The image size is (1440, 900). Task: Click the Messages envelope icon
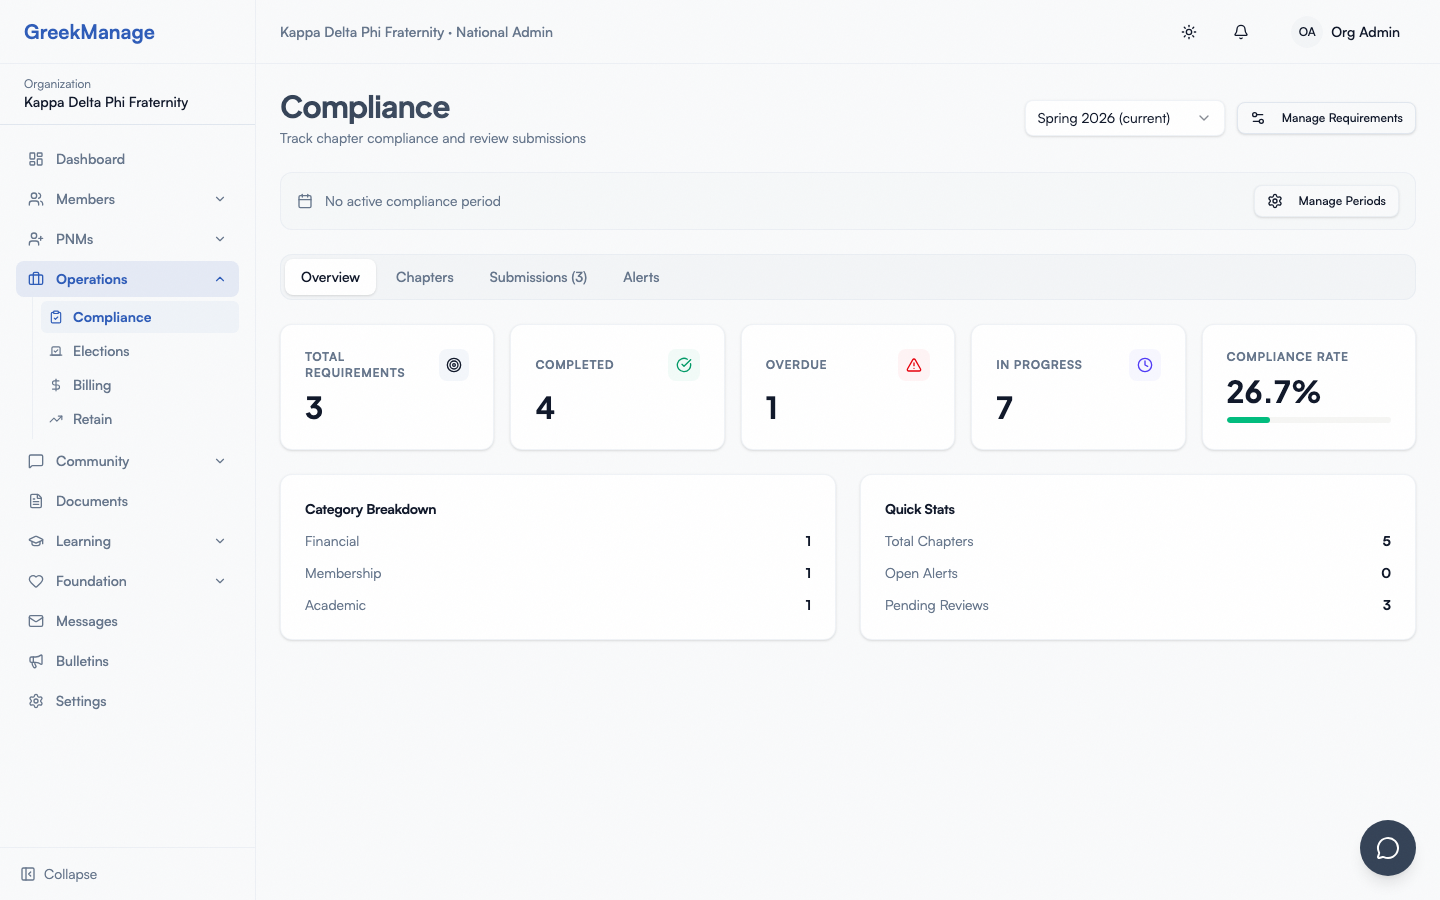[x=34, y=621]
